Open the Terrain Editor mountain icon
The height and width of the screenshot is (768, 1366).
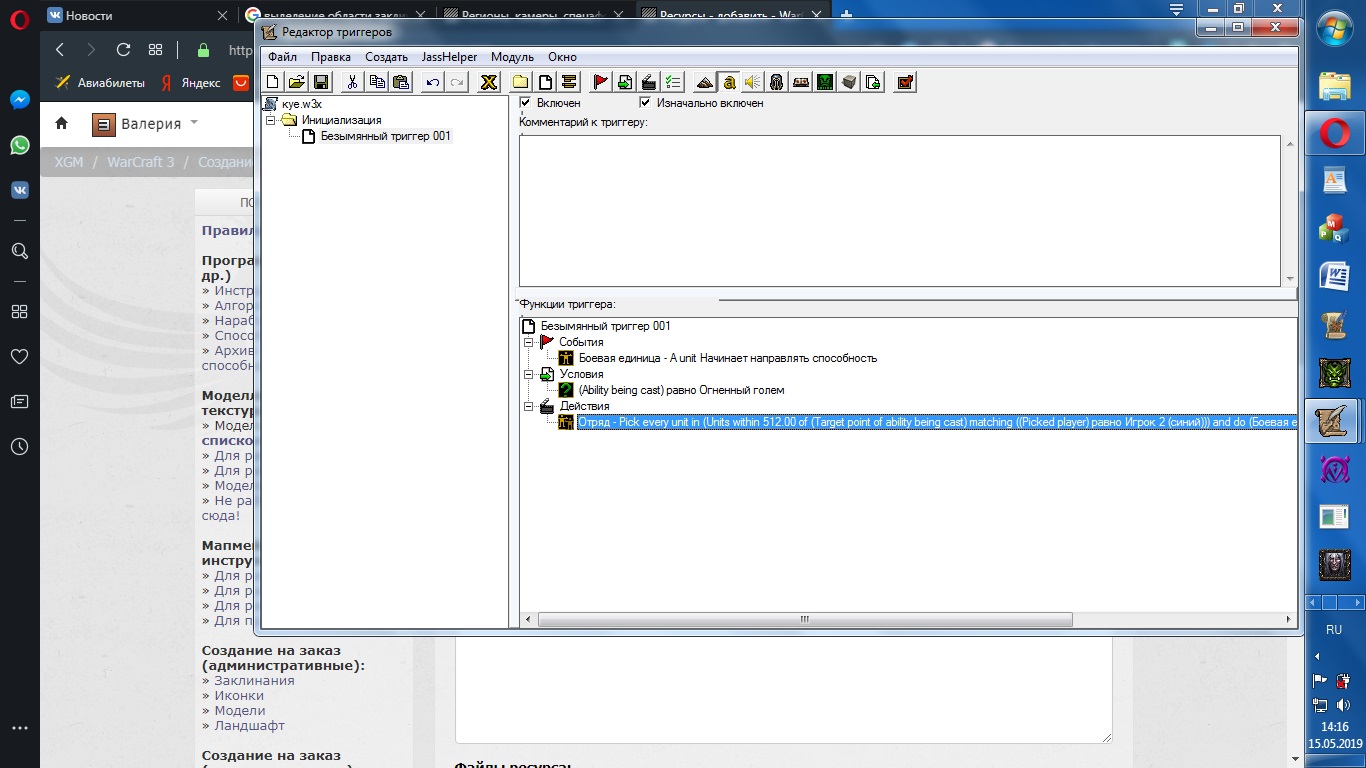[705, 82]
